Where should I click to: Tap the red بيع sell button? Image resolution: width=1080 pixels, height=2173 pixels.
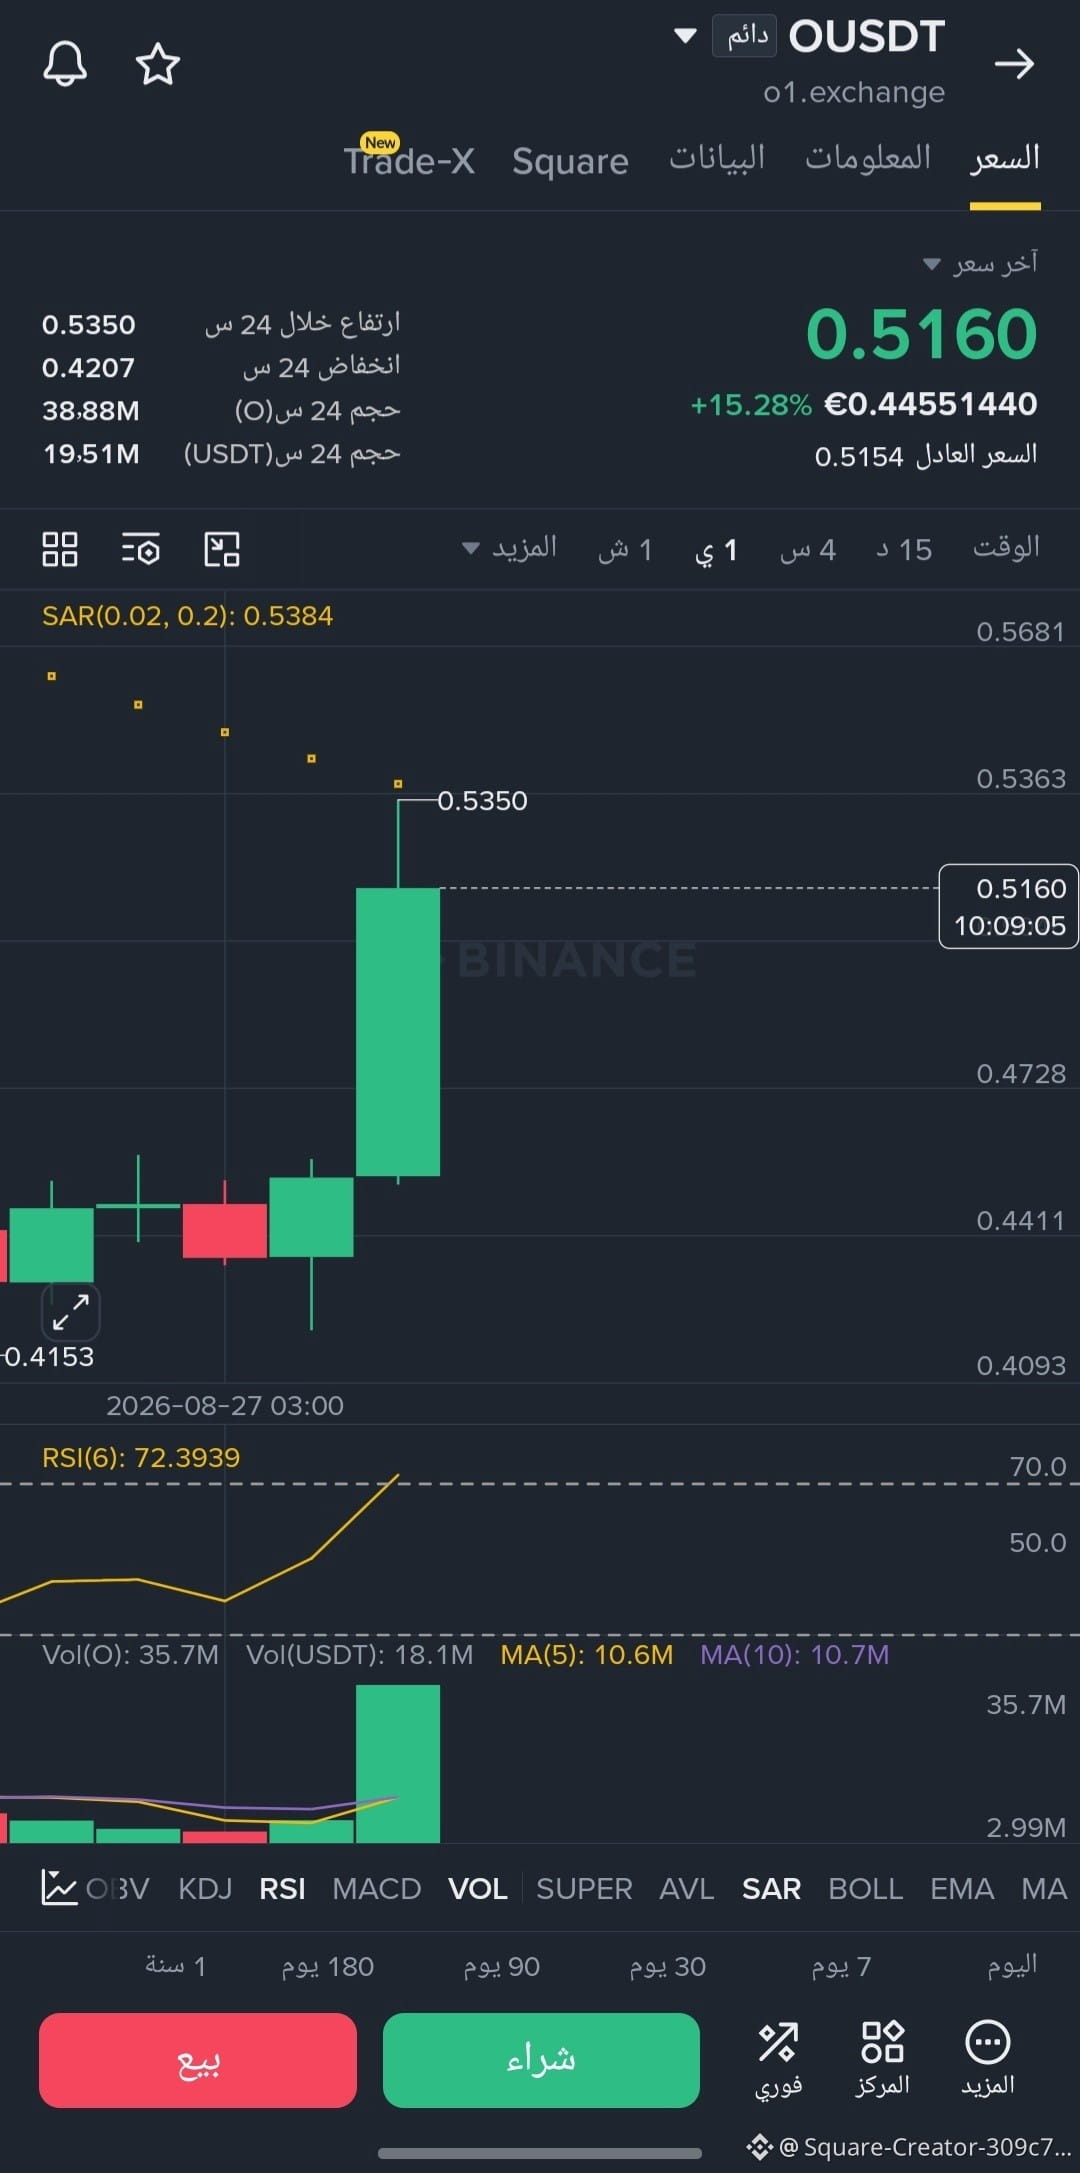(x=198, y=2060)
